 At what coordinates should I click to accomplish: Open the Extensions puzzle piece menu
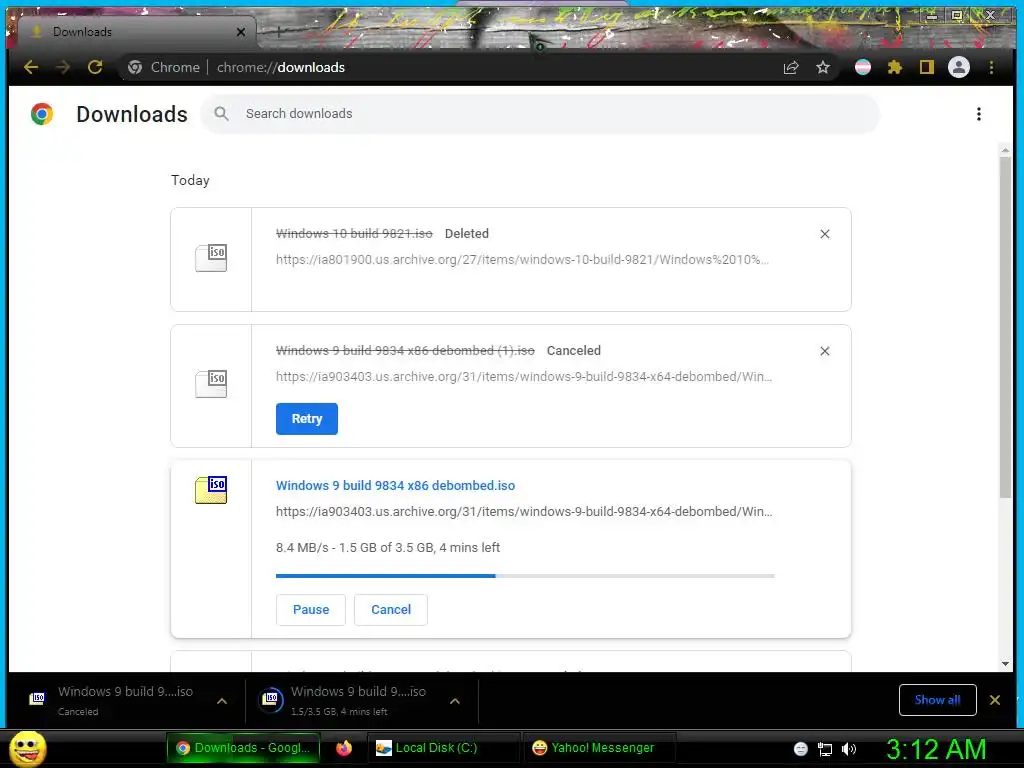[895, 67]
